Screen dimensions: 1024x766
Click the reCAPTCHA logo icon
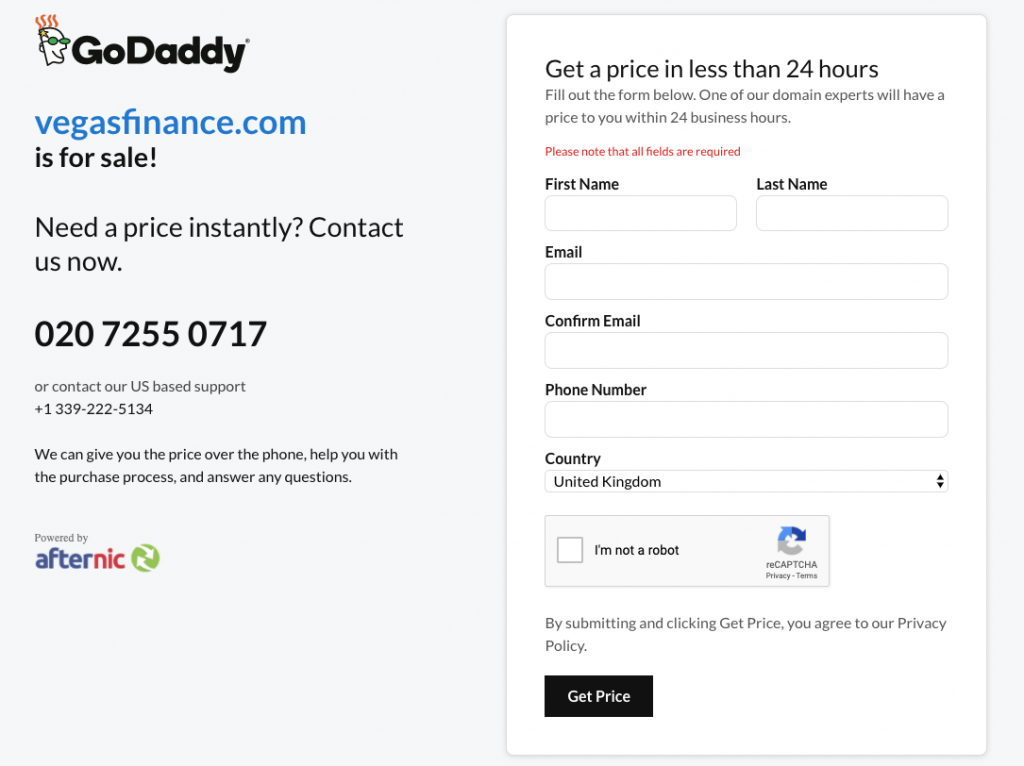(791, 541)
